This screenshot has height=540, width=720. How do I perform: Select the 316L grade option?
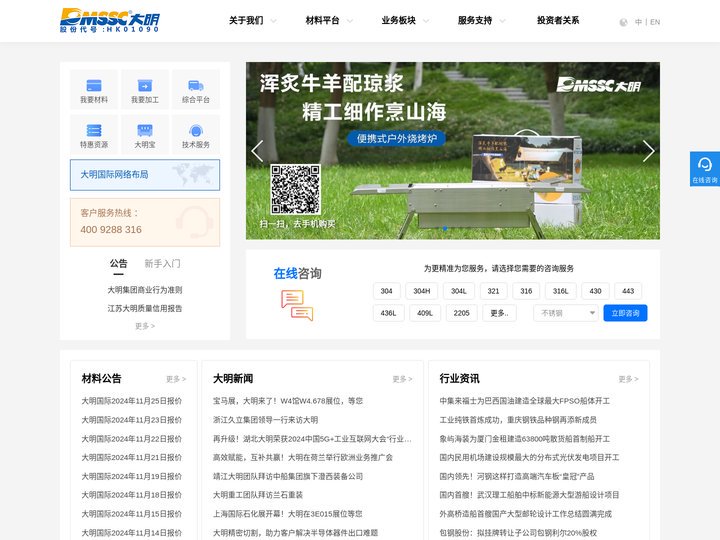[561, 291]
